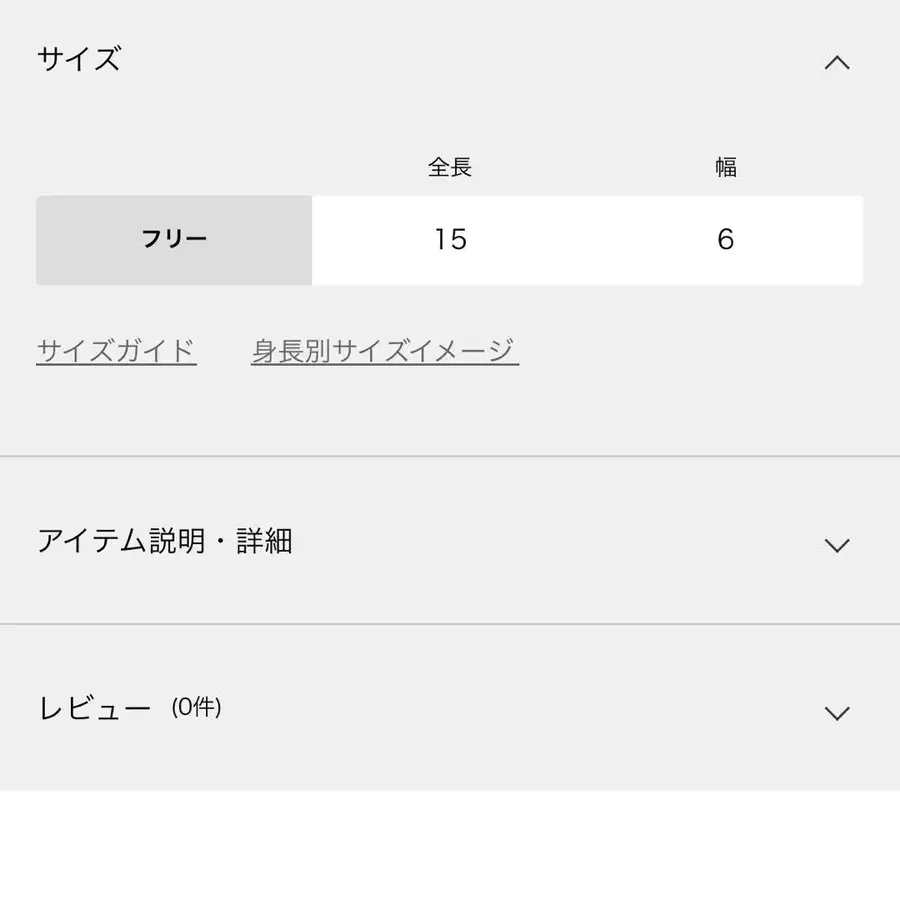Select the highlighted フリー table cell
This screenshot has height=900, width=900.
[x=175, y=240]
